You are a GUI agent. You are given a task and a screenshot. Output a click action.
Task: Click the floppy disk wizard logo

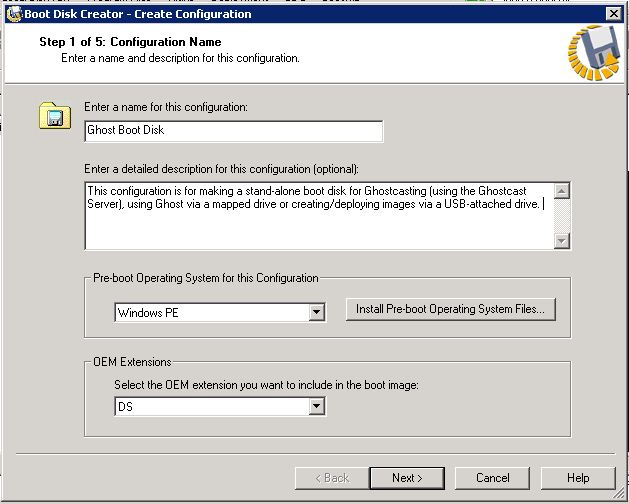[x=594, y=53]
